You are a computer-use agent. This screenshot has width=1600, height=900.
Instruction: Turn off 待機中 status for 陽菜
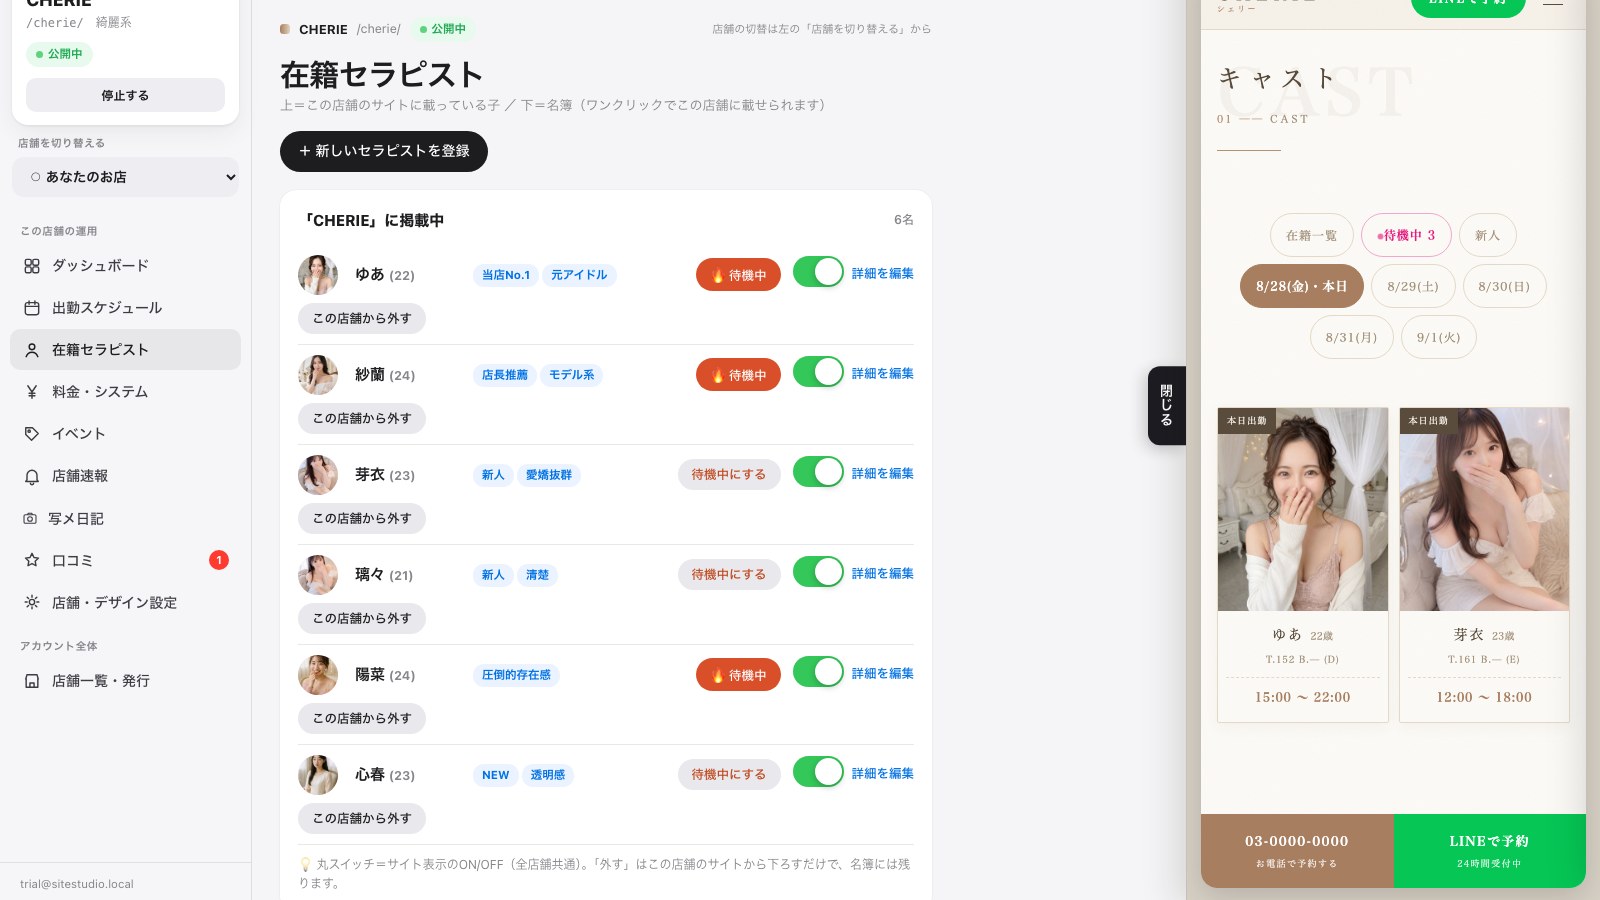[738, 675]
